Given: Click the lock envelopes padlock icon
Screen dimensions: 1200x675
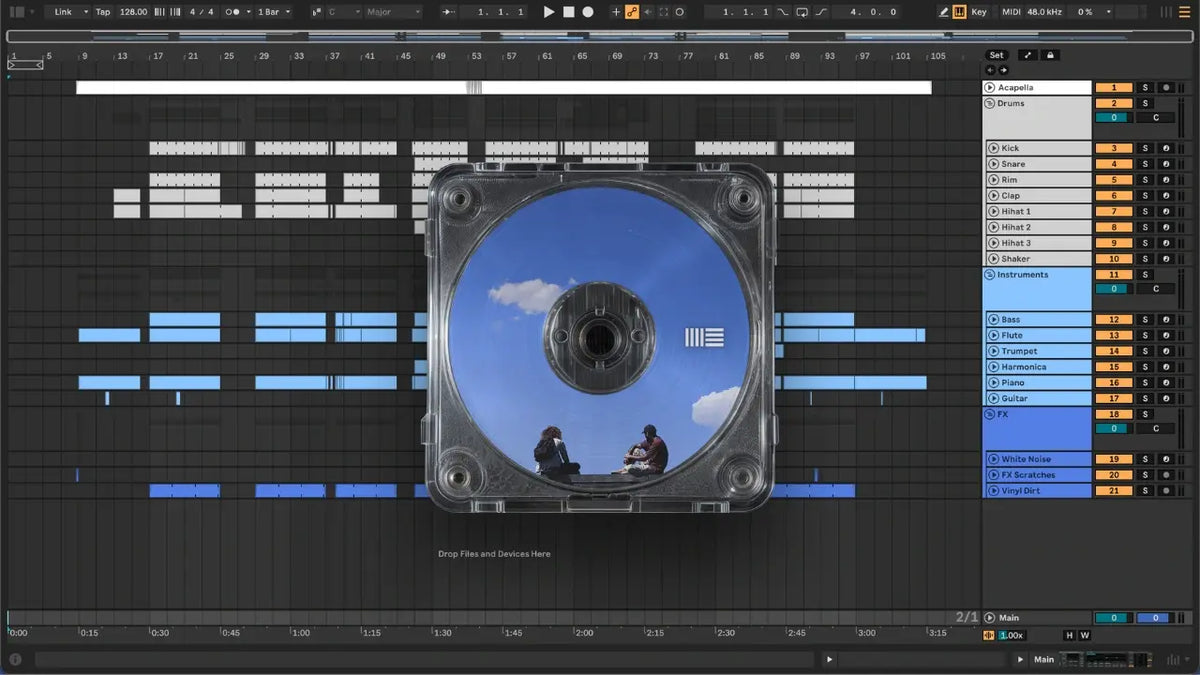Looking at the screenshot, I should click(1051, 55).
